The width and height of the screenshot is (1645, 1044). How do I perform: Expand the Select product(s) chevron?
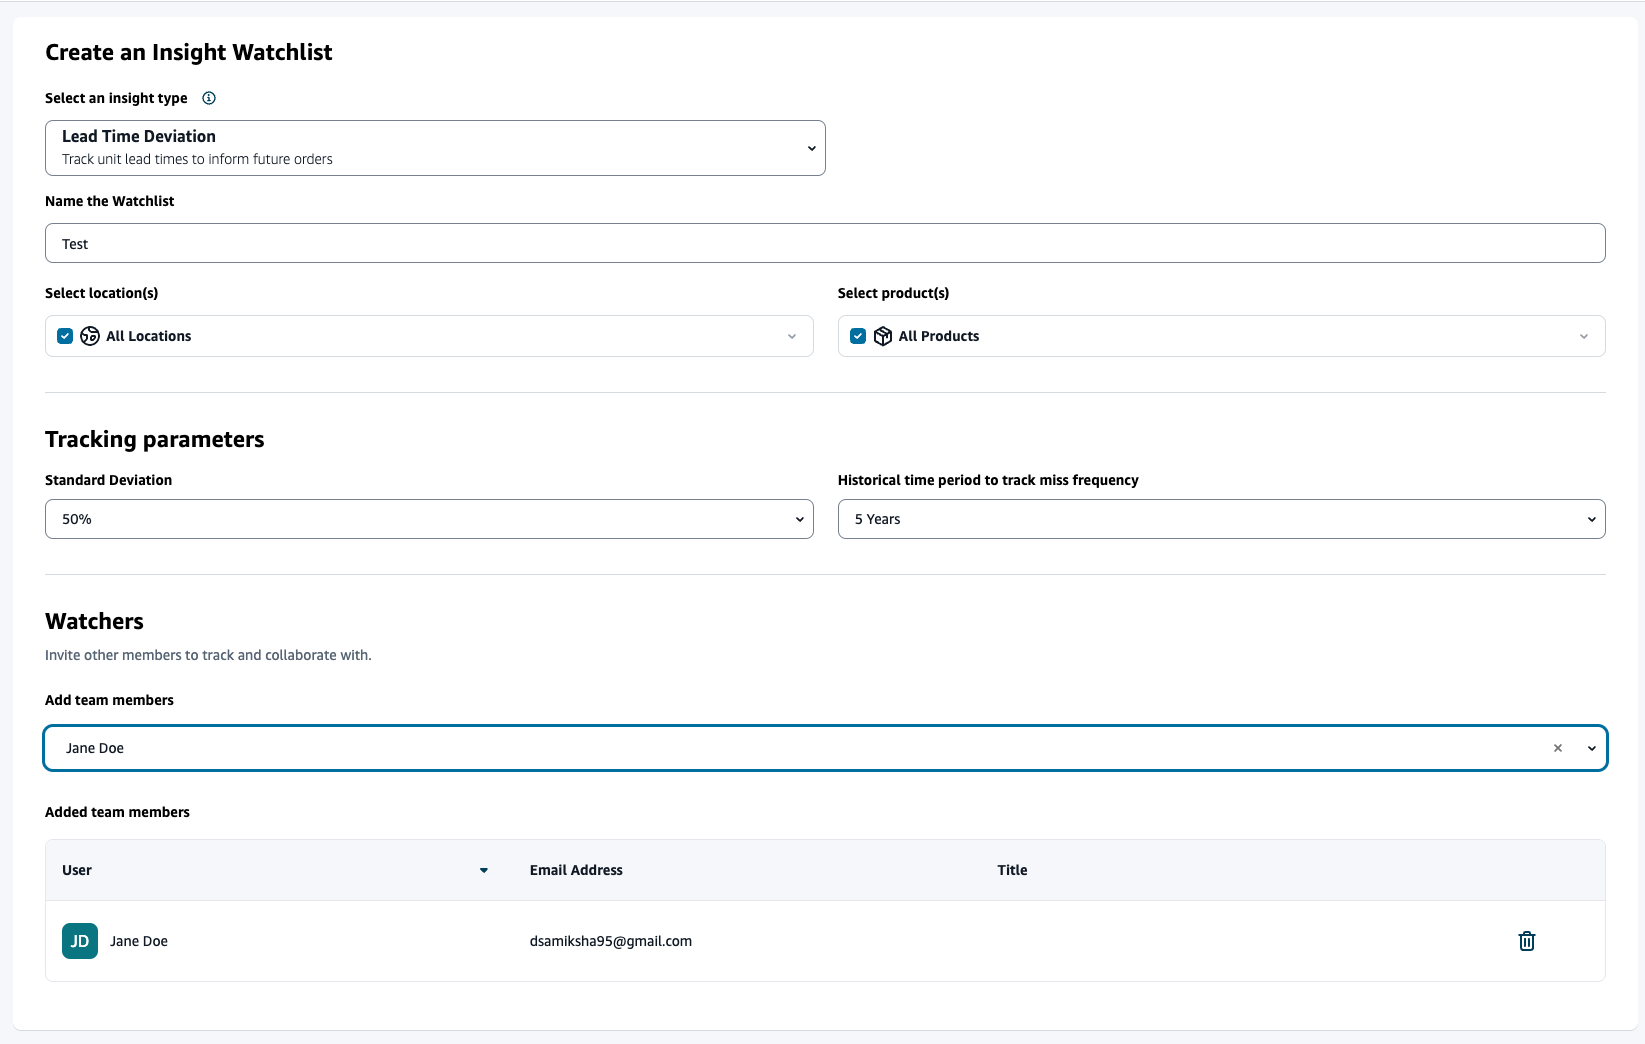click(x=1584, y=336)
